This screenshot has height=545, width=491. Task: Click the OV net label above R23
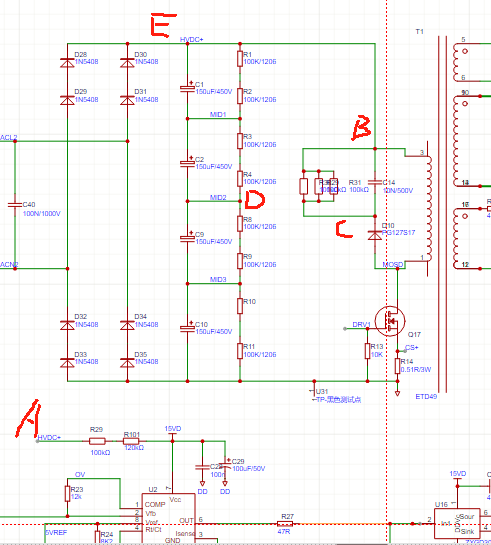coord(80,474)
